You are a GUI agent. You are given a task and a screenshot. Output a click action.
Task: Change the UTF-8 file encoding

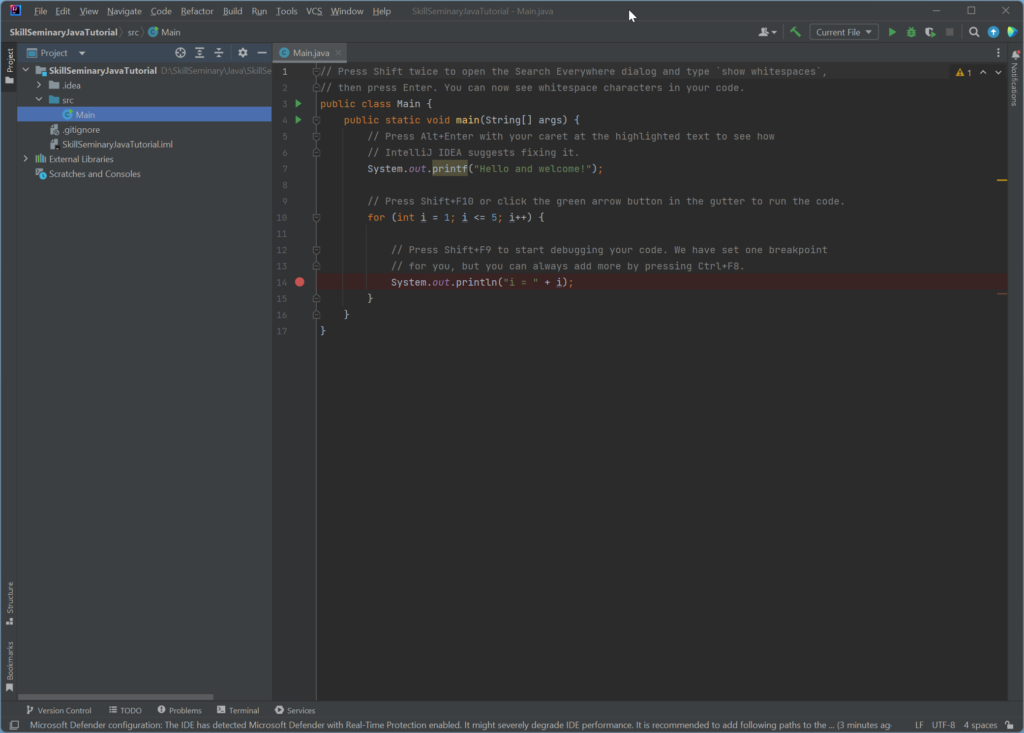click(x=943, y=725)
